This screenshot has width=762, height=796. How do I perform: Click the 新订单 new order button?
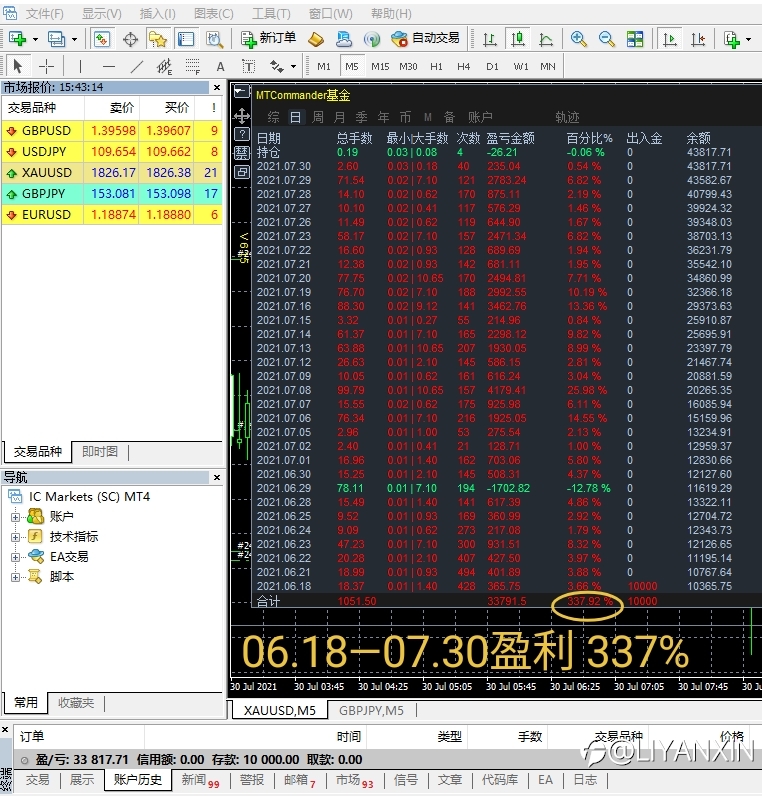tap(268, 38)
